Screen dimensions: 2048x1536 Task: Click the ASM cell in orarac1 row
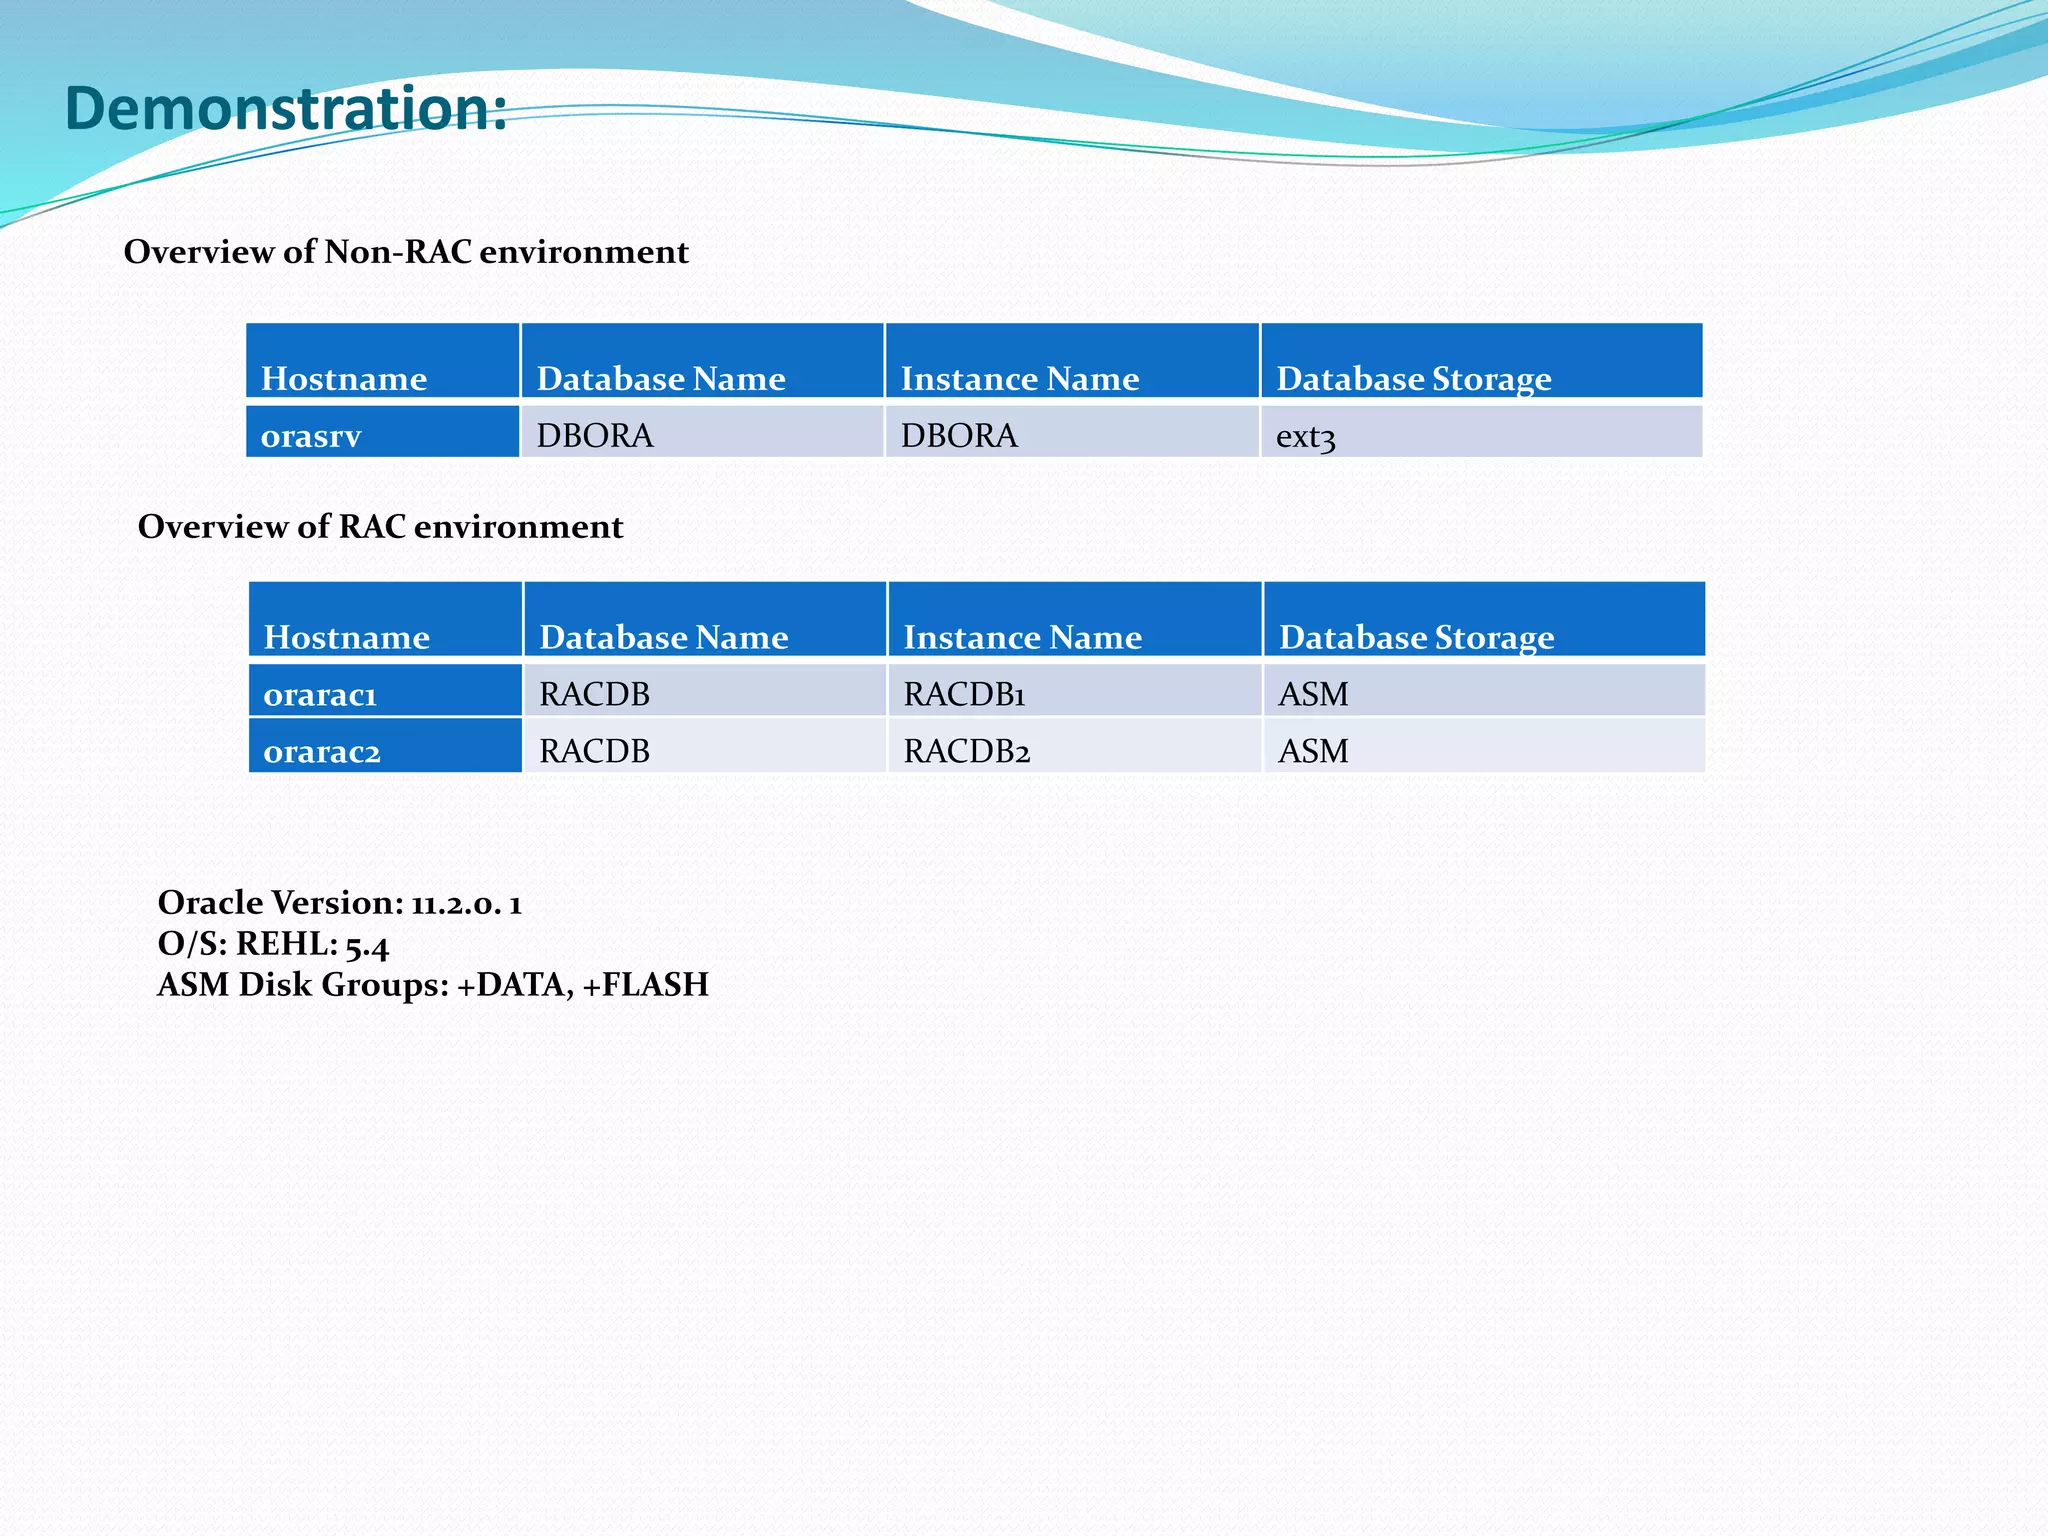click(1313, 694)
